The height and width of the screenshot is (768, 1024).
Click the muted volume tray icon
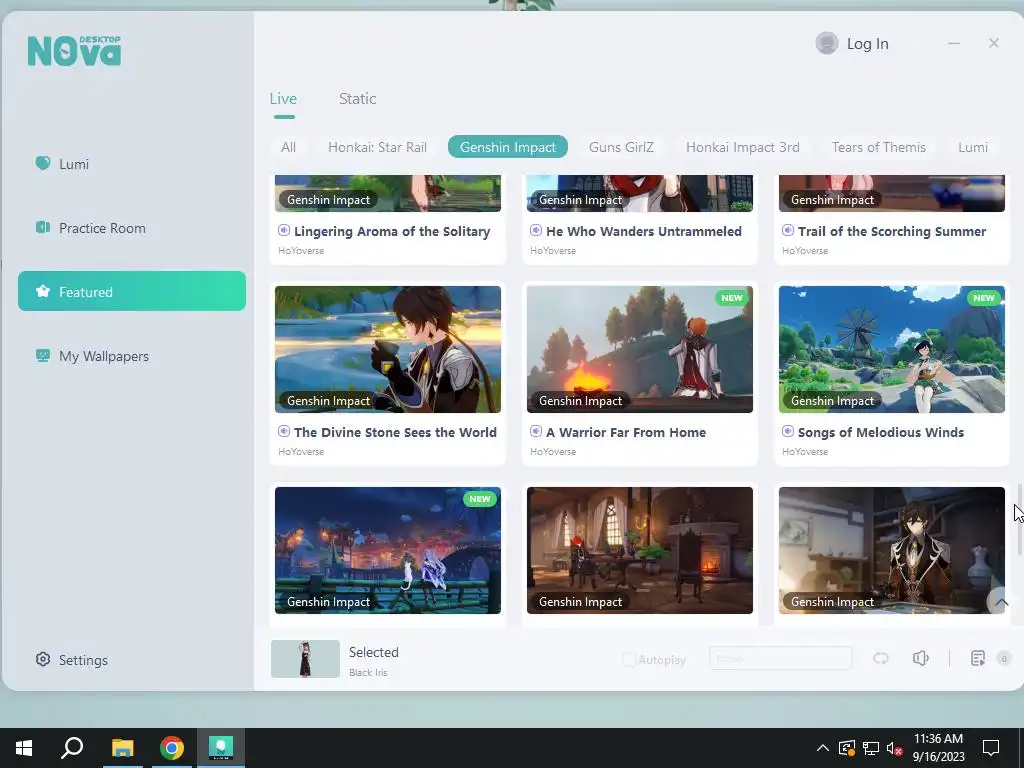pyautogui.click(x=894, y=748)
